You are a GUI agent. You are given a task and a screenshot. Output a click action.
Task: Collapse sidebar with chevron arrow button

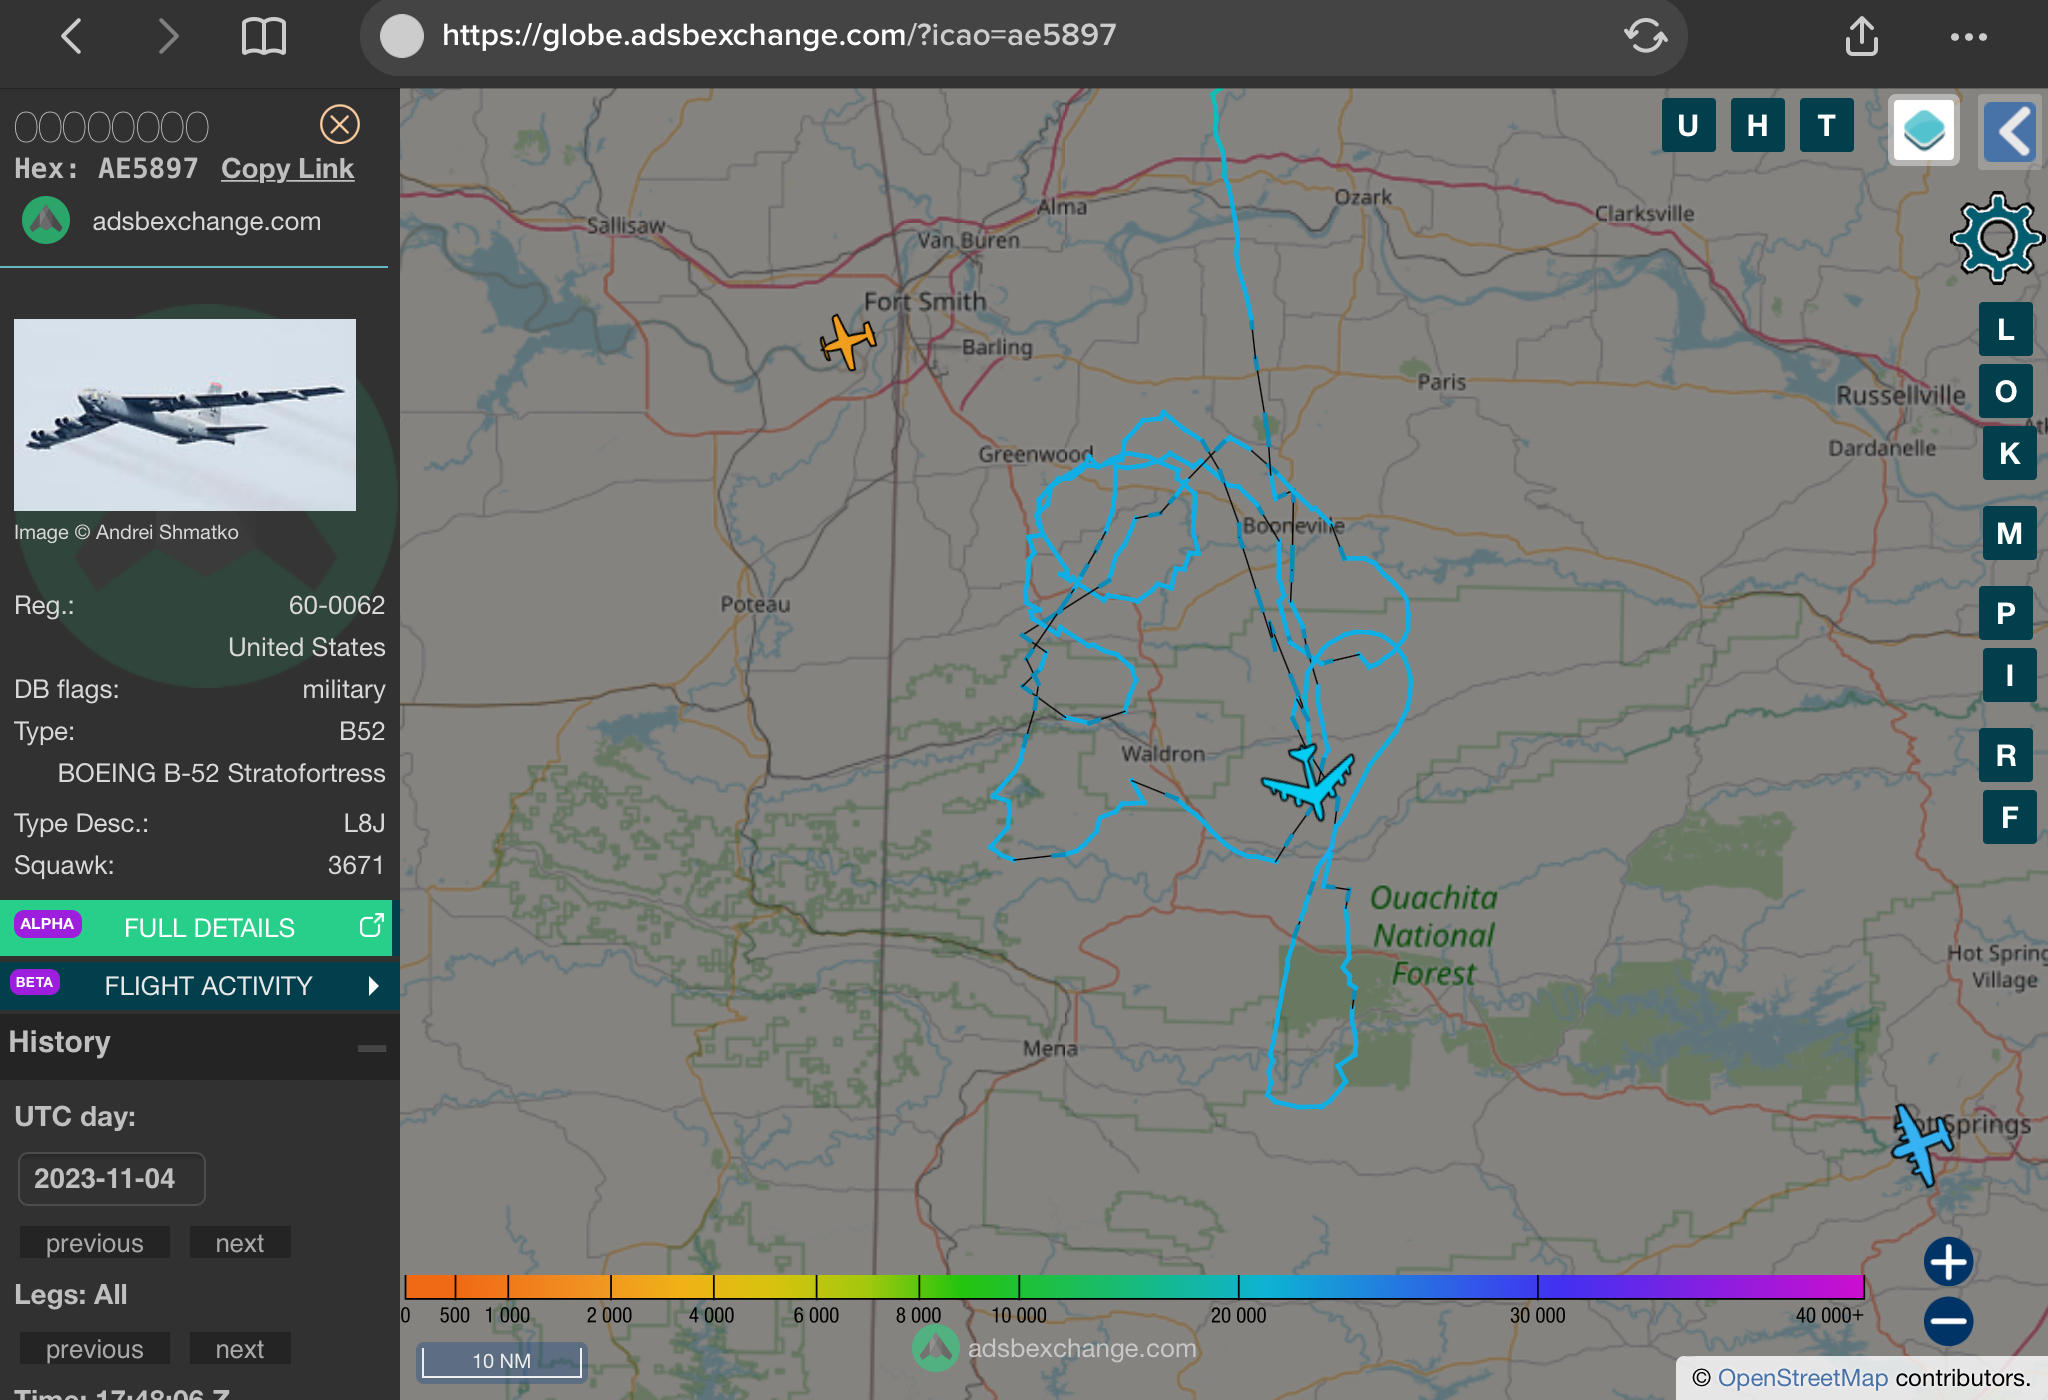click(2010, 130)
